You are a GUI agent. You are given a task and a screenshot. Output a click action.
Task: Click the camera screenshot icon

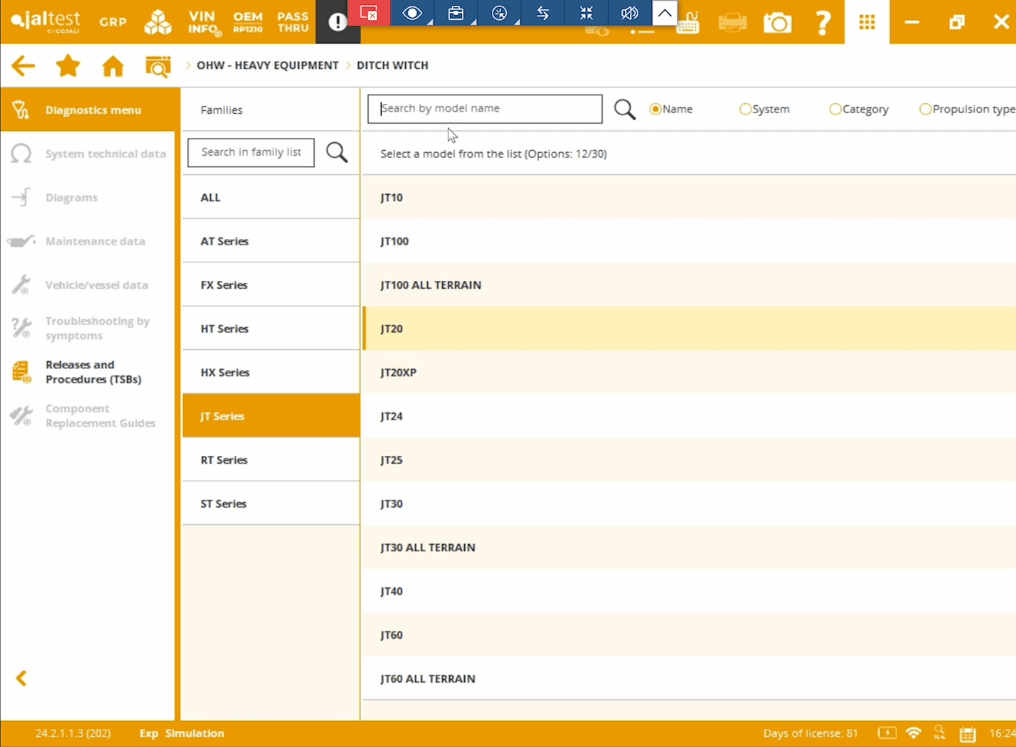[777, 23]
